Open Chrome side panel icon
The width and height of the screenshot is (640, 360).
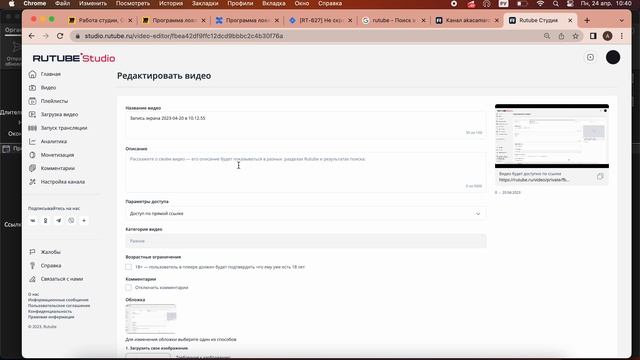tap(593, 36)
